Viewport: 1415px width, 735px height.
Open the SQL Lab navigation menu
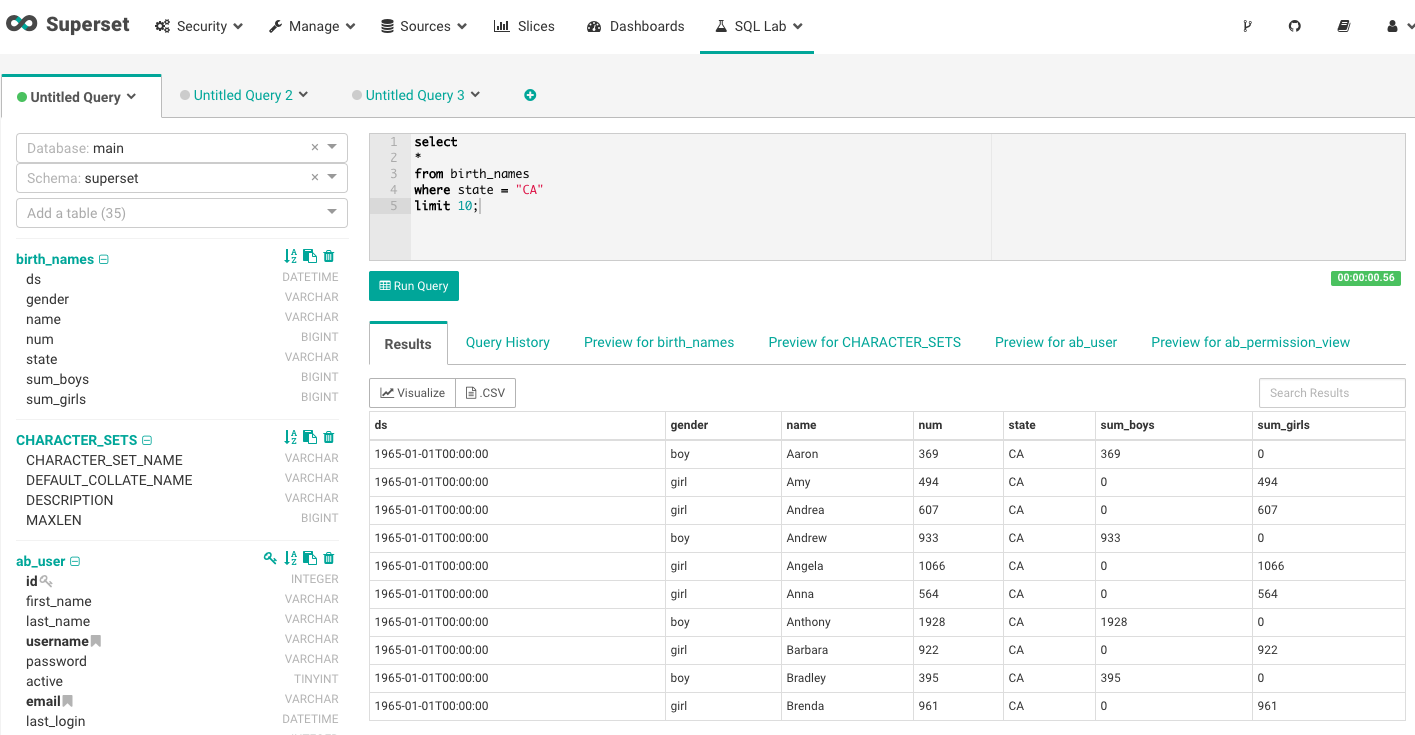(x=758, y=26)
